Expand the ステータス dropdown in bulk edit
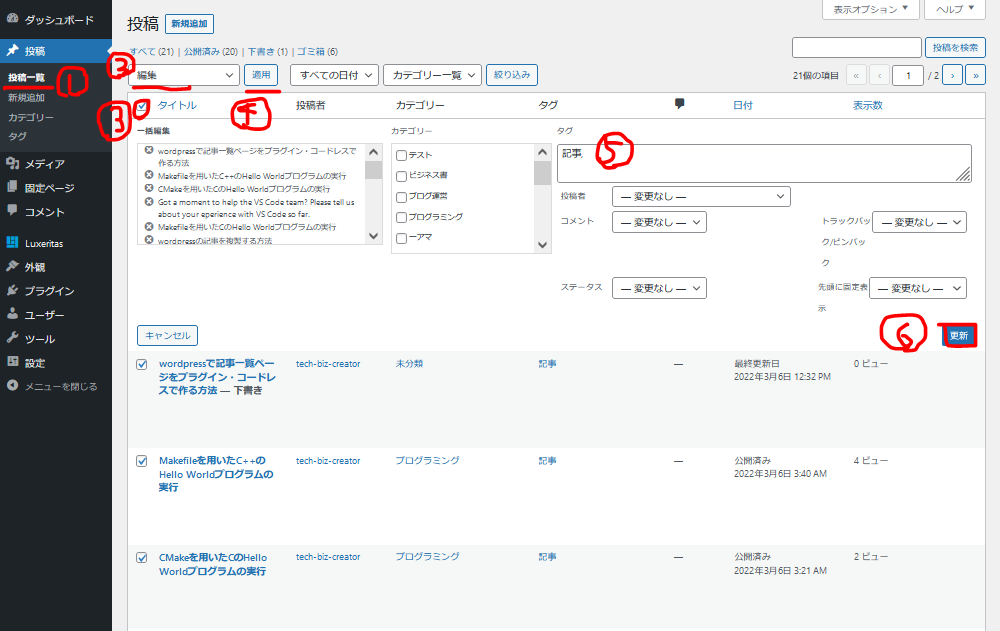 click(659, 288)
